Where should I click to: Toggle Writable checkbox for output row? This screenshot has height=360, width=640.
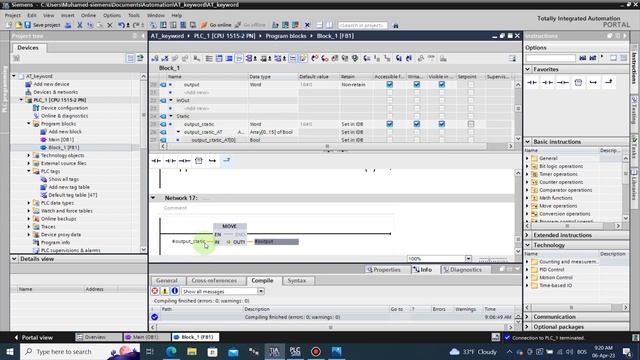(417, 84)
